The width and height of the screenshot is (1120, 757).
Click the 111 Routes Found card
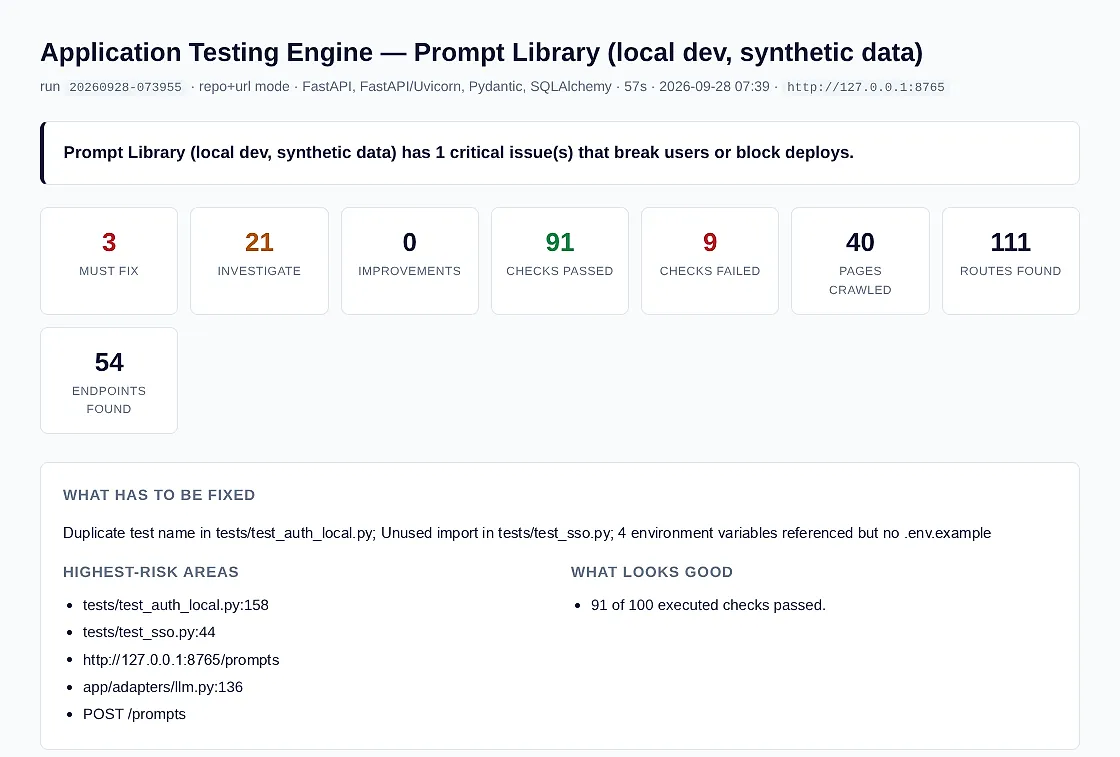click(x=1010, y=261)
